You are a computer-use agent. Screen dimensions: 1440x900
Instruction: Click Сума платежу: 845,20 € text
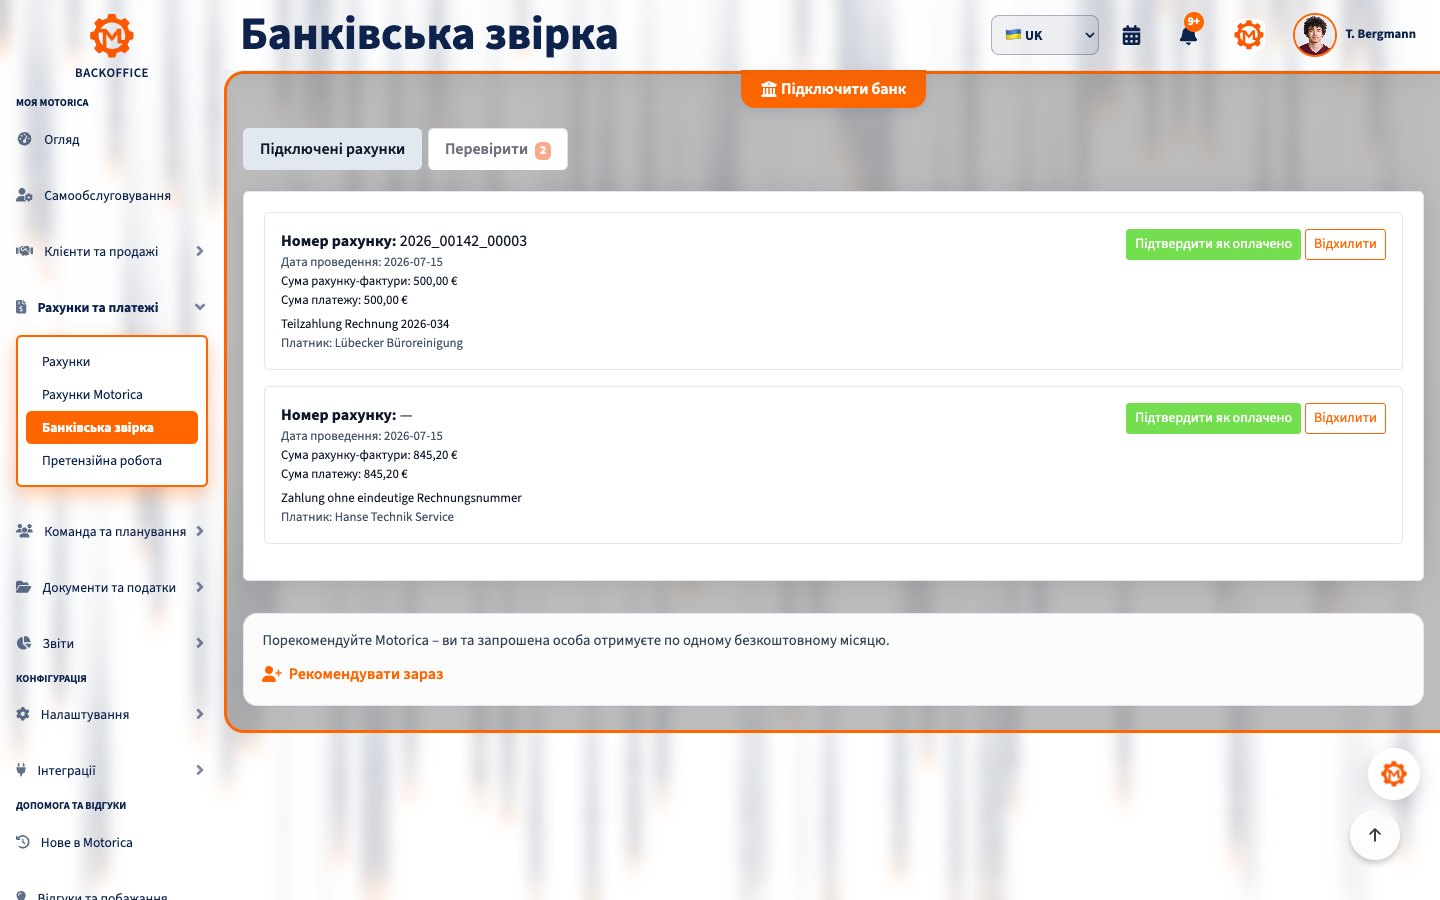pos(344,474)
